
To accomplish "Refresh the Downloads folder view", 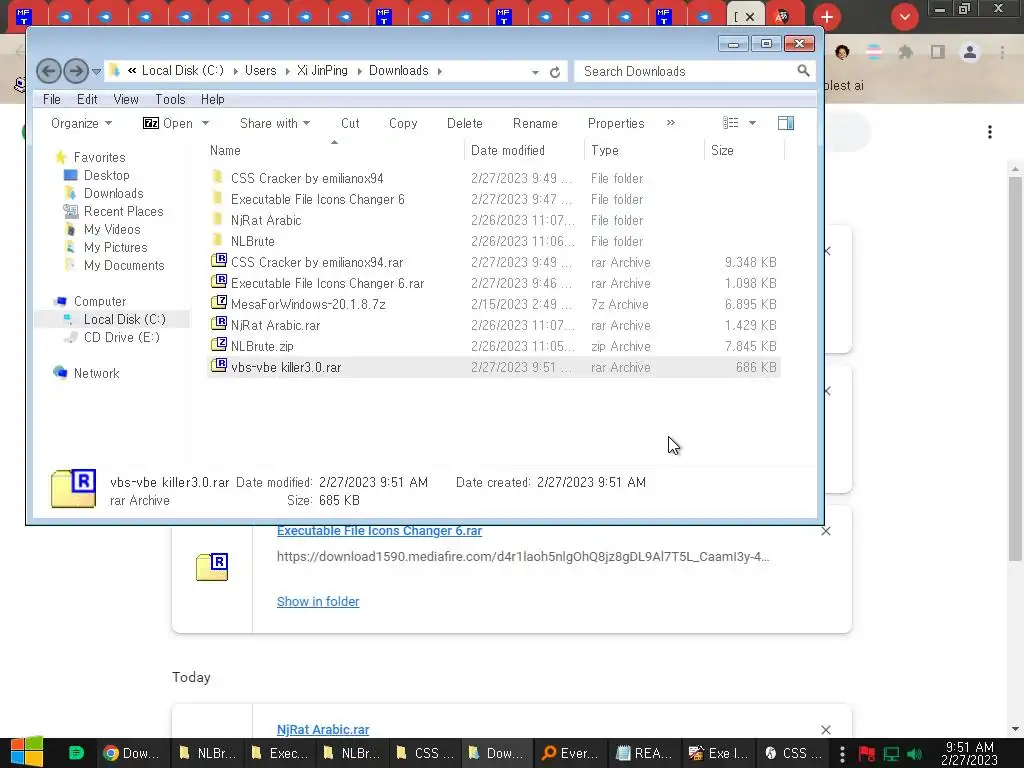I will coord(554,72).
